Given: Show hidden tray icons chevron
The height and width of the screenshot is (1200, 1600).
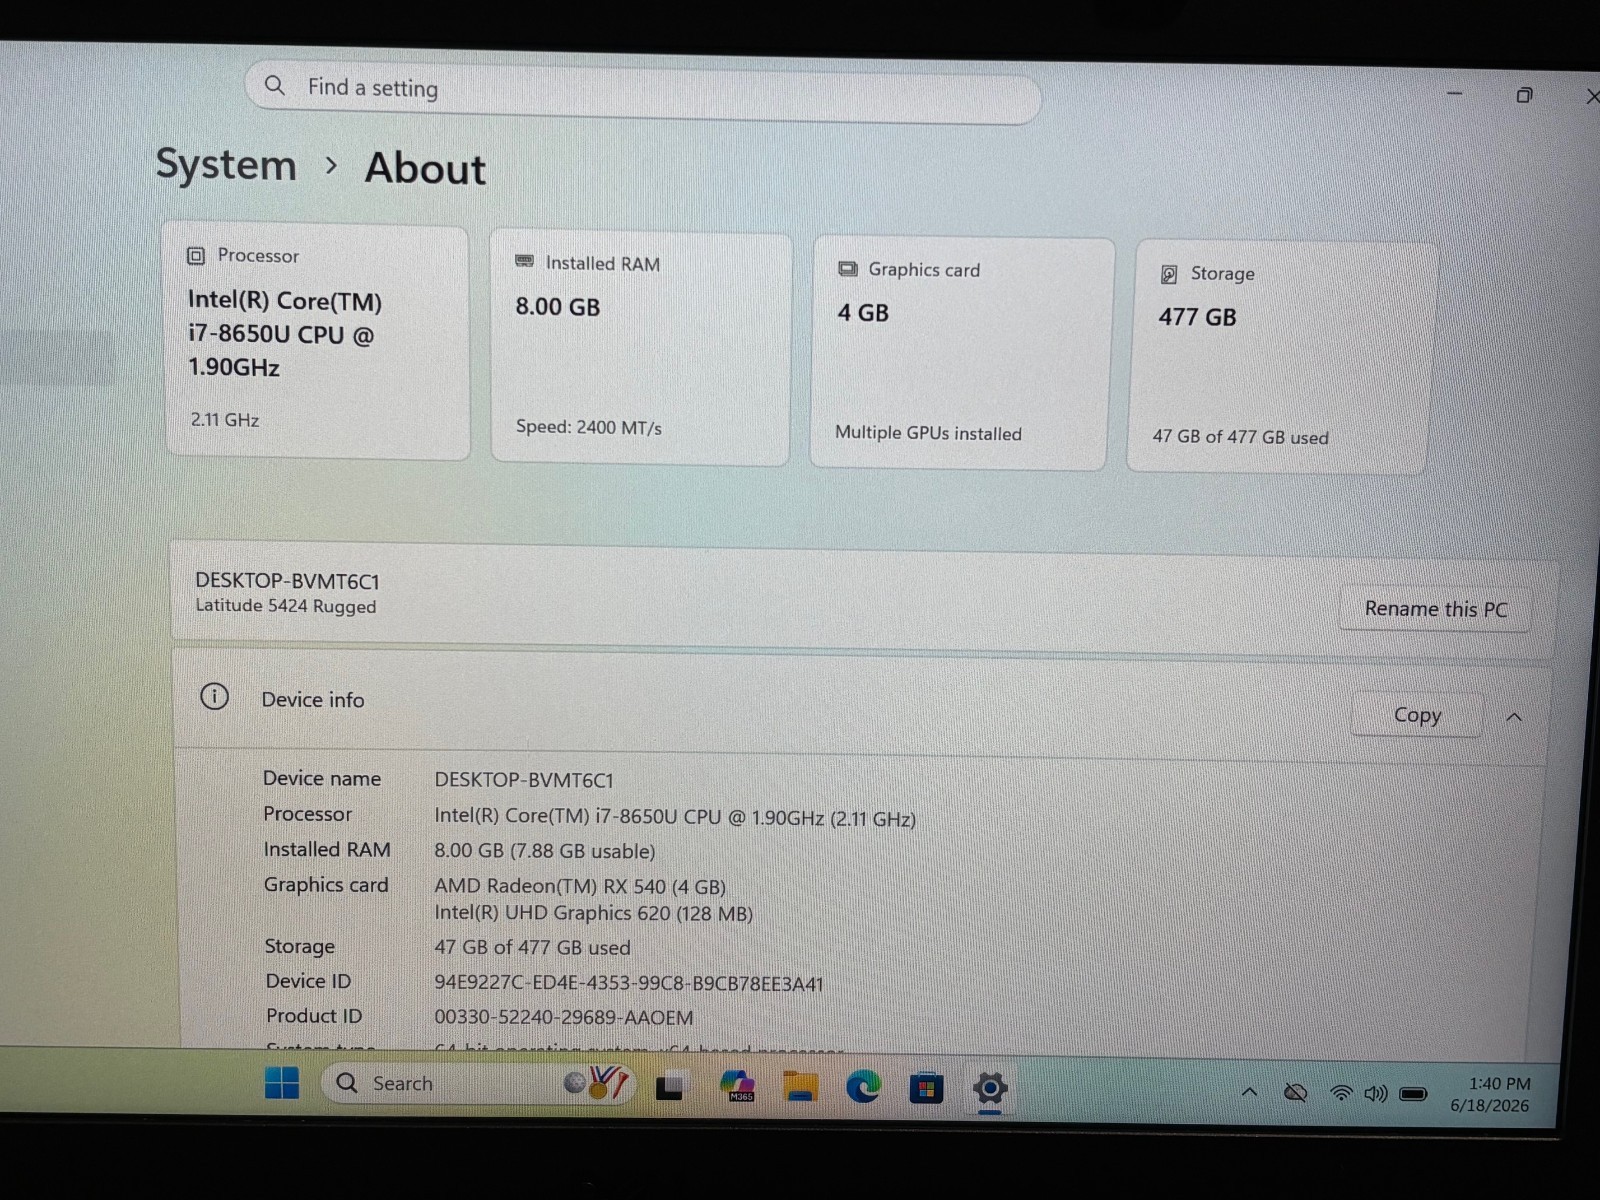Looking at the screenshot, I should pos(1250,1092).
